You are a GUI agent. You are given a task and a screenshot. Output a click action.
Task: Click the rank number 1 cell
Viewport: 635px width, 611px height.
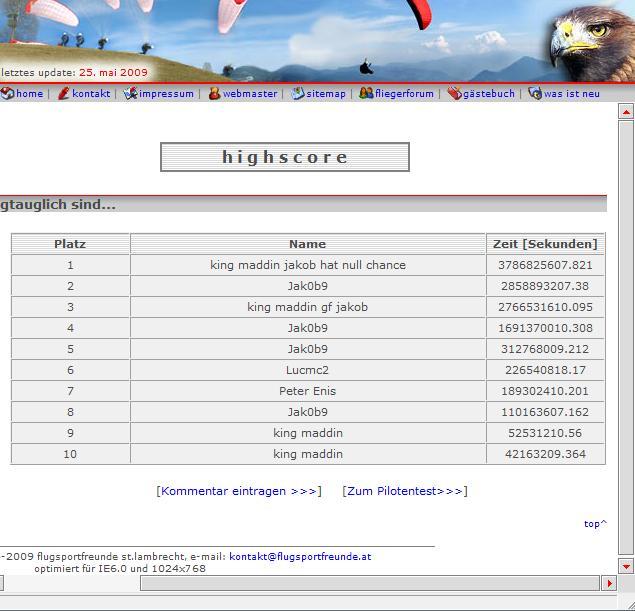pos(70,265)
